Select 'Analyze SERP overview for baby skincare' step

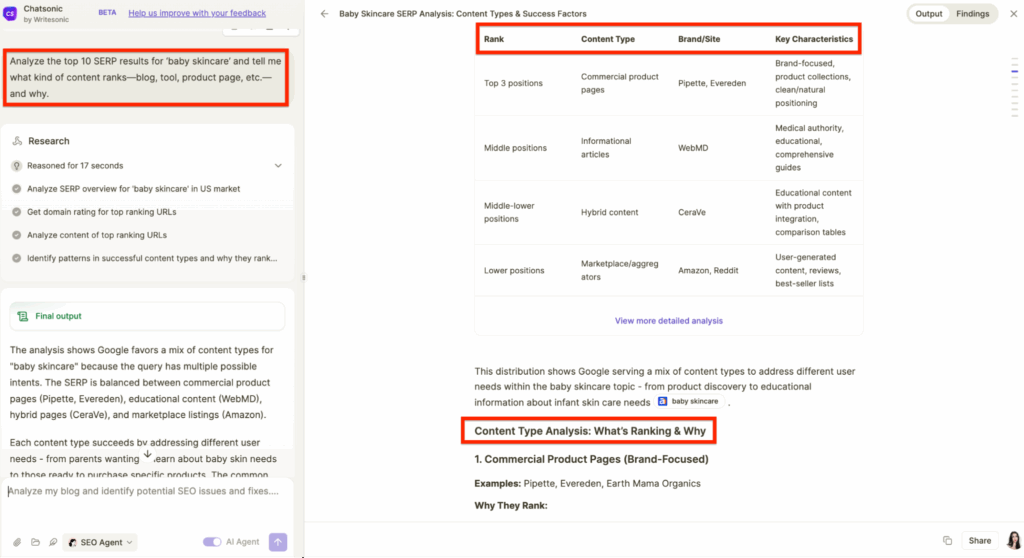point(133,189)
